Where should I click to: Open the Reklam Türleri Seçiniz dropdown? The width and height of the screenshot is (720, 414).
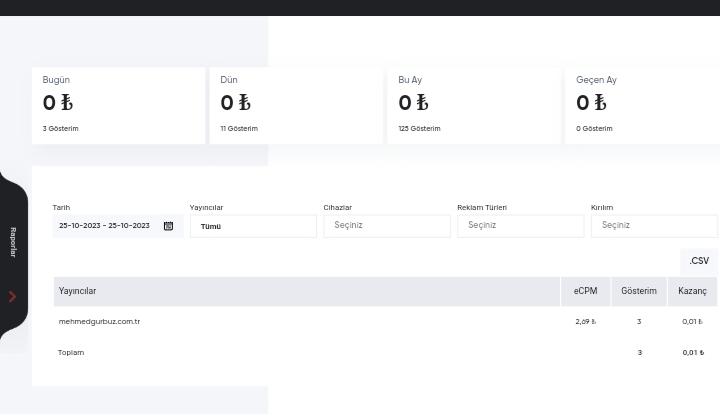tap(521, 226)
